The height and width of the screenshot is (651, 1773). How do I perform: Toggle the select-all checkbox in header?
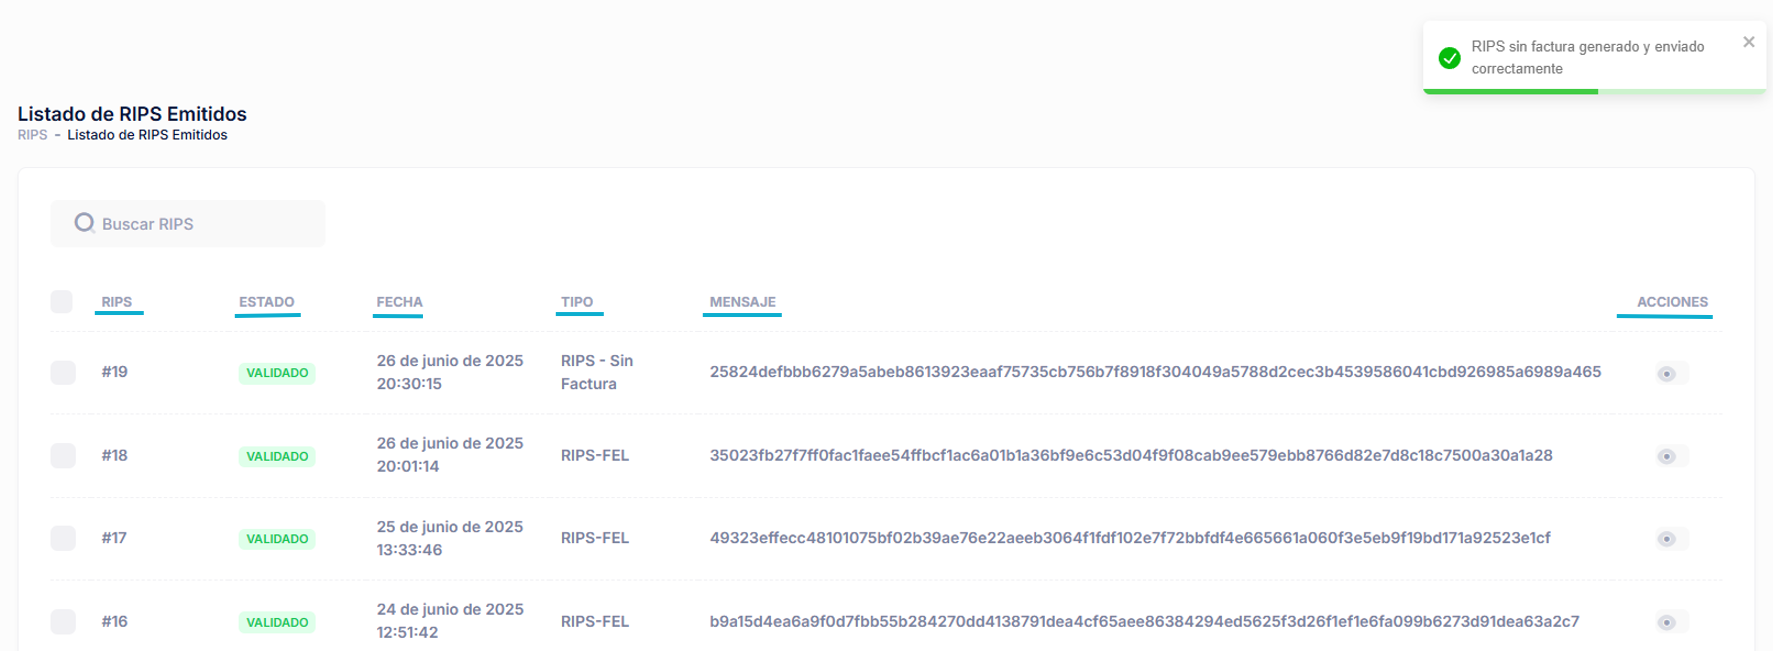[x=62, y=302]
